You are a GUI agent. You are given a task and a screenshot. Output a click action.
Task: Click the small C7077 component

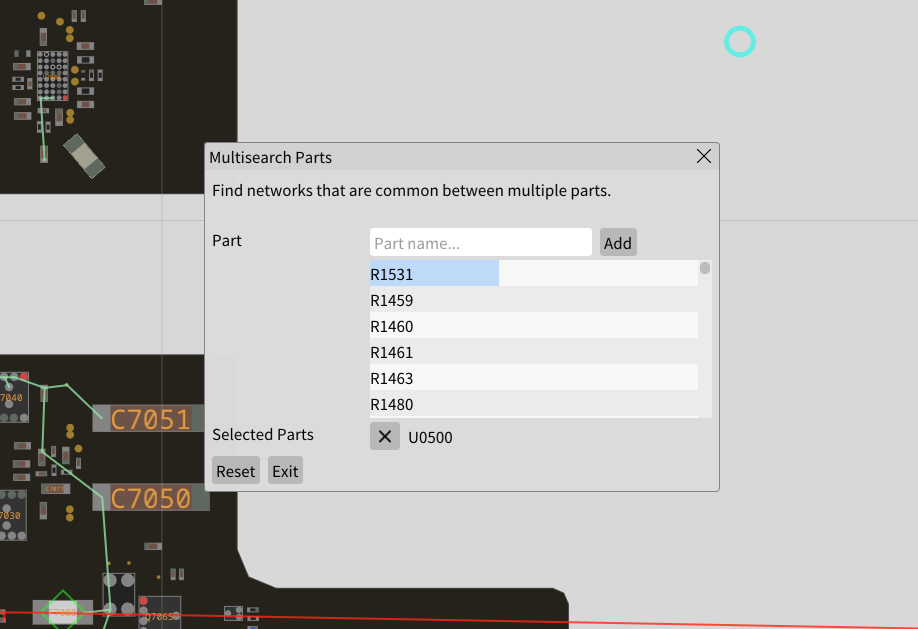point(54,489)
